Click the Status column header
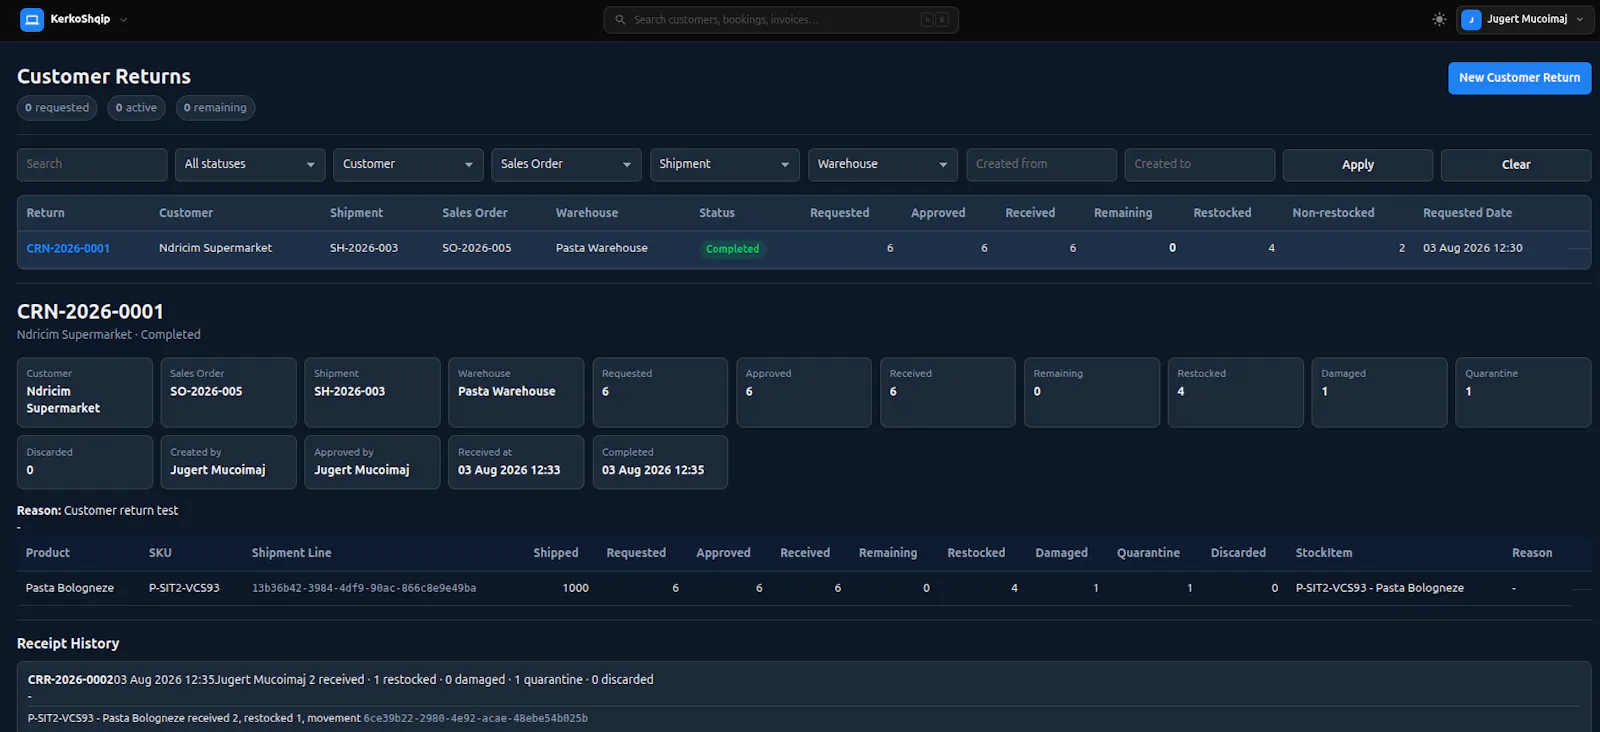The height and width of the screenshot is (732, 1600). coord(717,213)
